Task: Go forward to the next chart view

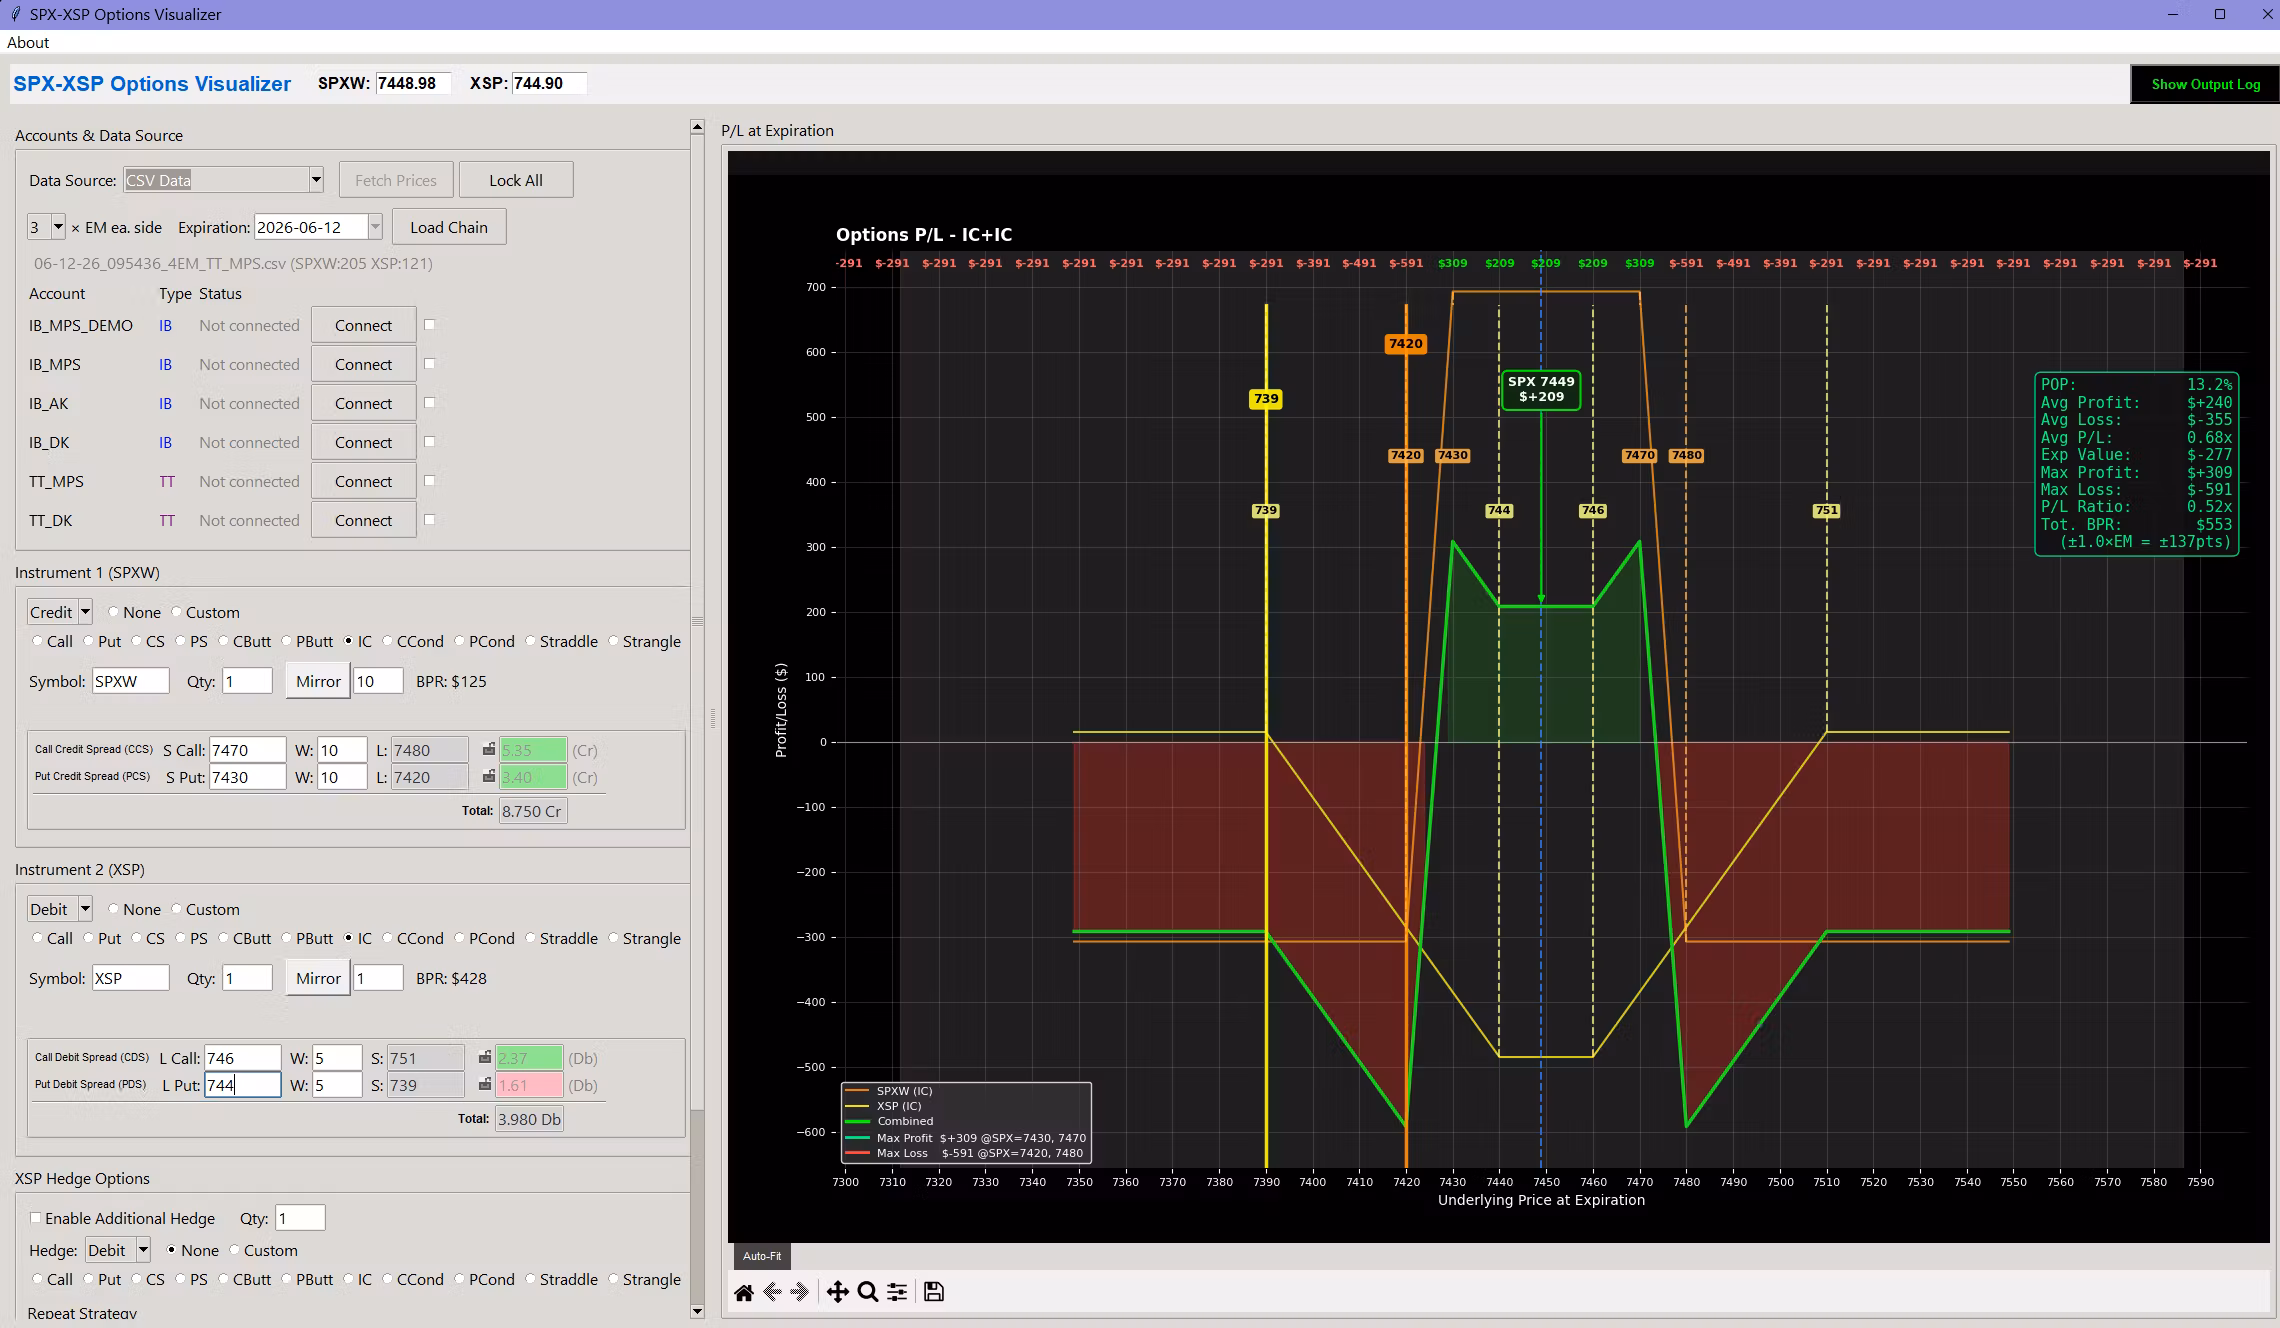Action: pos(800,1293)
